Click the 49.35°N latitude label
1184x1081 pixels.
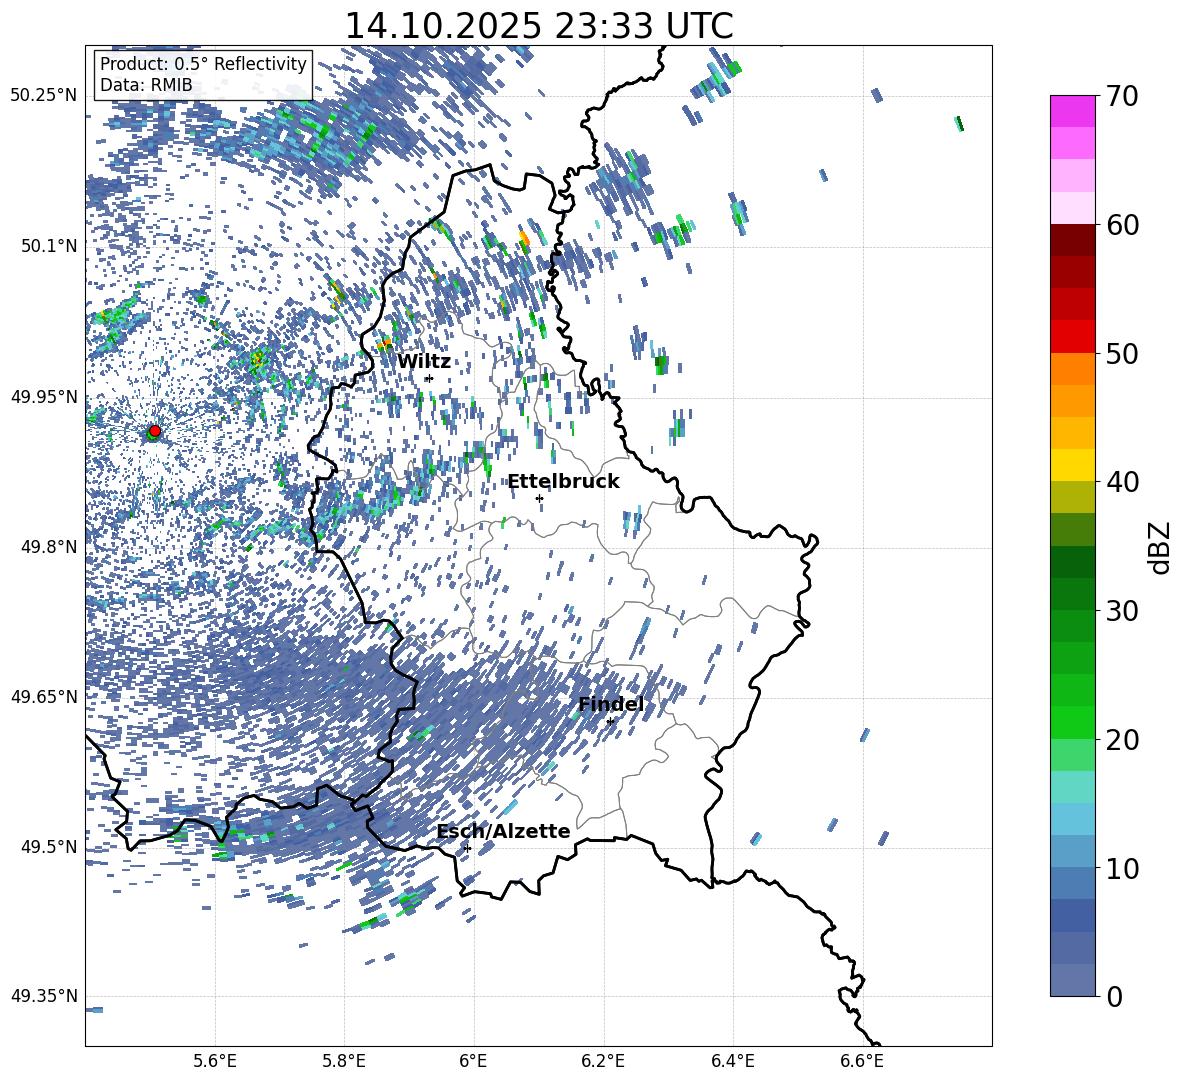point(44,996)
